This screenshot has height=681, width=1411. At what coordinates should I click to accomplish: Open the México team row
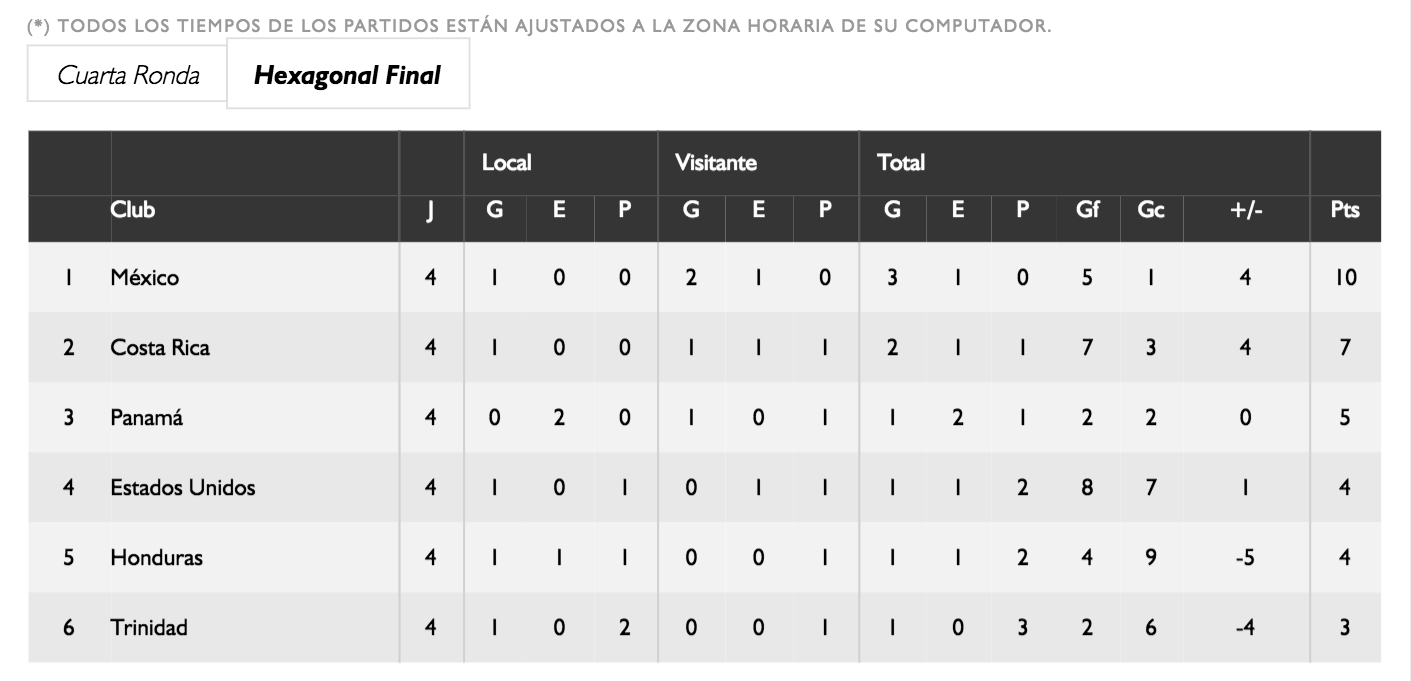pyautogui.click(x=145, y=278)
